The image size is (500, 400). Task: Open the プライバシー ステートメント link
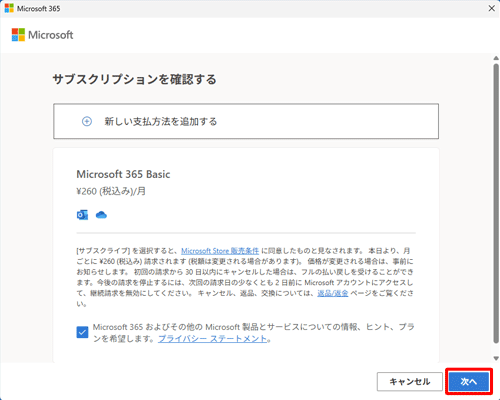(213, 339)
